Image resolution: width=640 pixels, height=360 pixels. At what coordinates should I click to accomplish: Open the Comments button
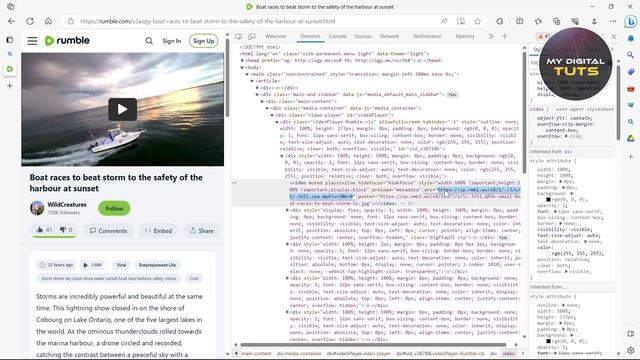(x=108, y=231)
